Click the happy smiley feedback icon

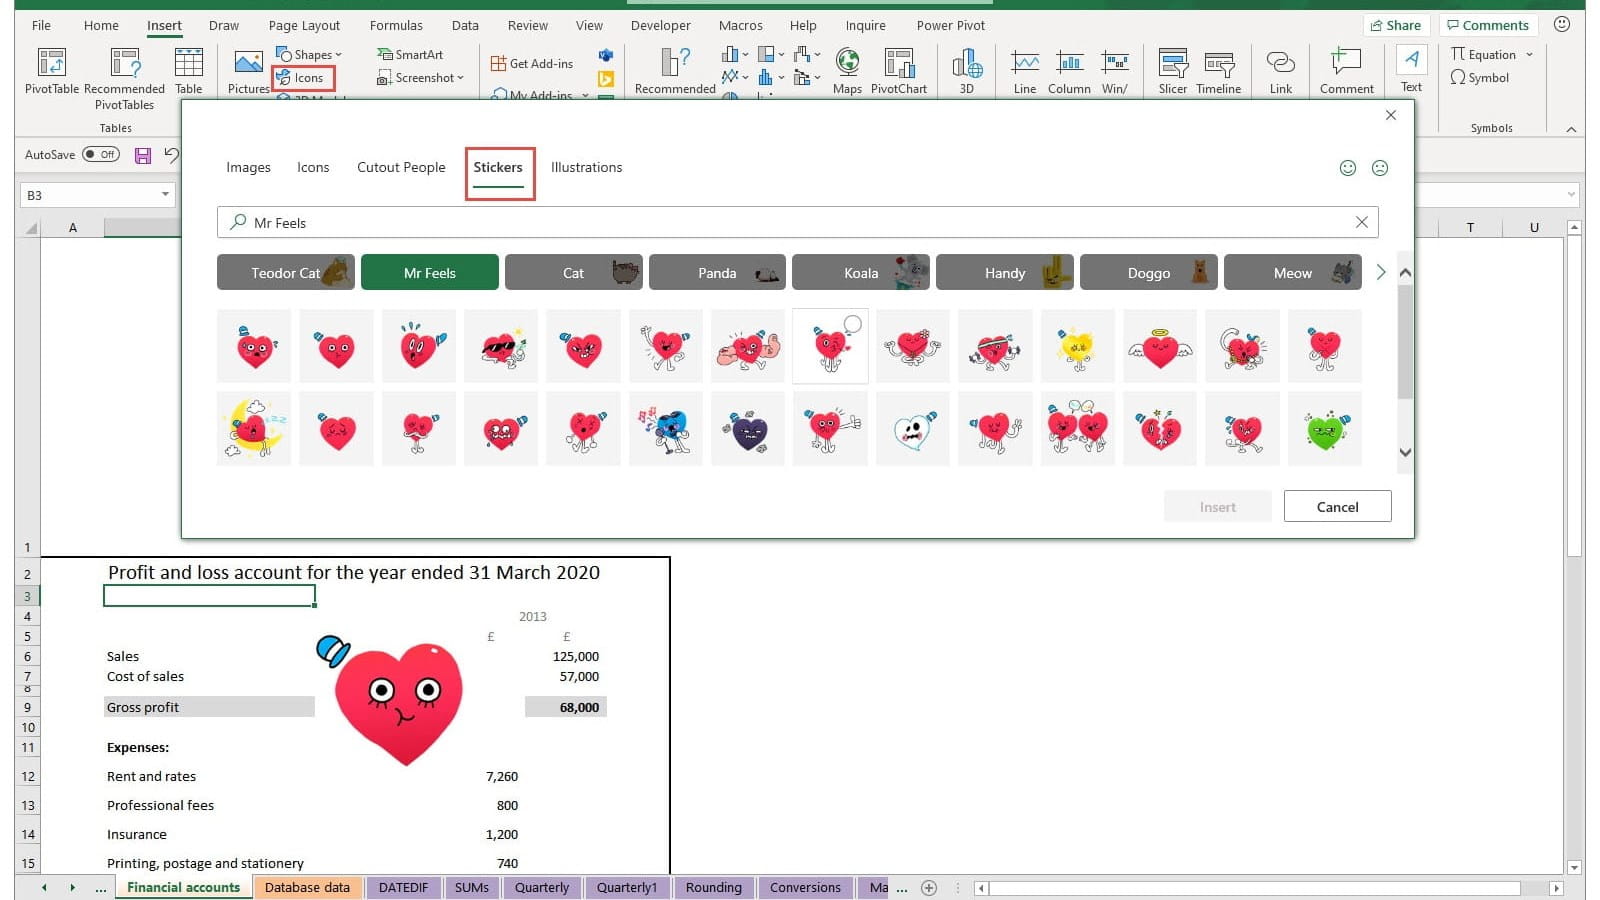pos(1348,168)
